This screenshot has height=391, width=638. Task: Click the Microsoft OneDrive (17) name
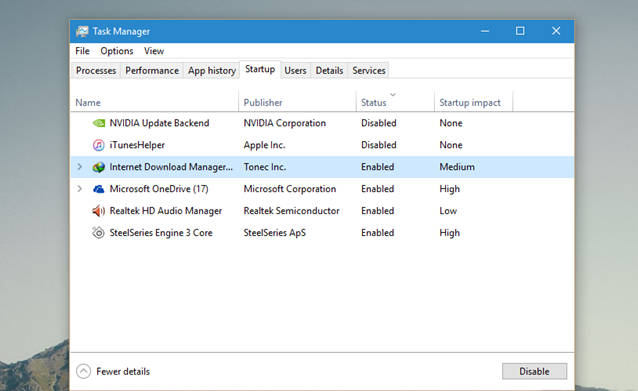[x=159, y=189]
